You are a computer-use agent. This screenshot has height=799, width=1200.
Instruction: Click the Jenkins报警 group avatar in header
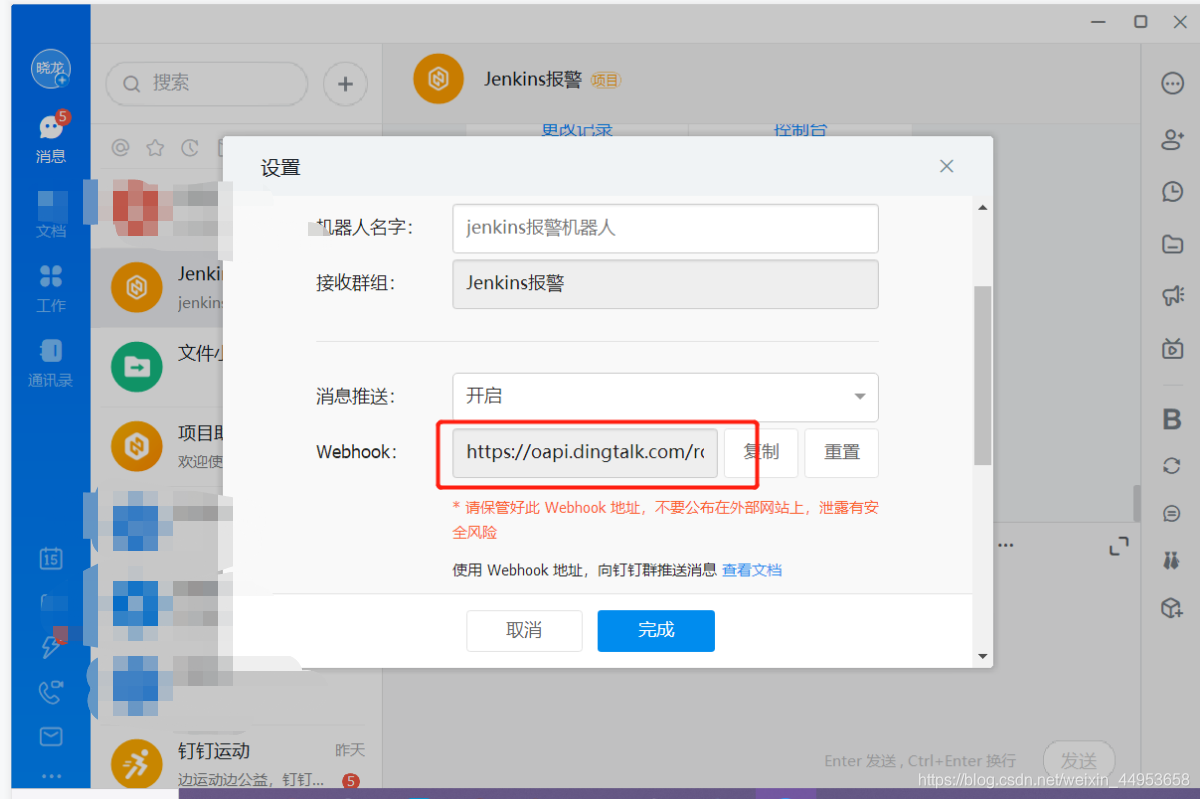pos(438,79)
